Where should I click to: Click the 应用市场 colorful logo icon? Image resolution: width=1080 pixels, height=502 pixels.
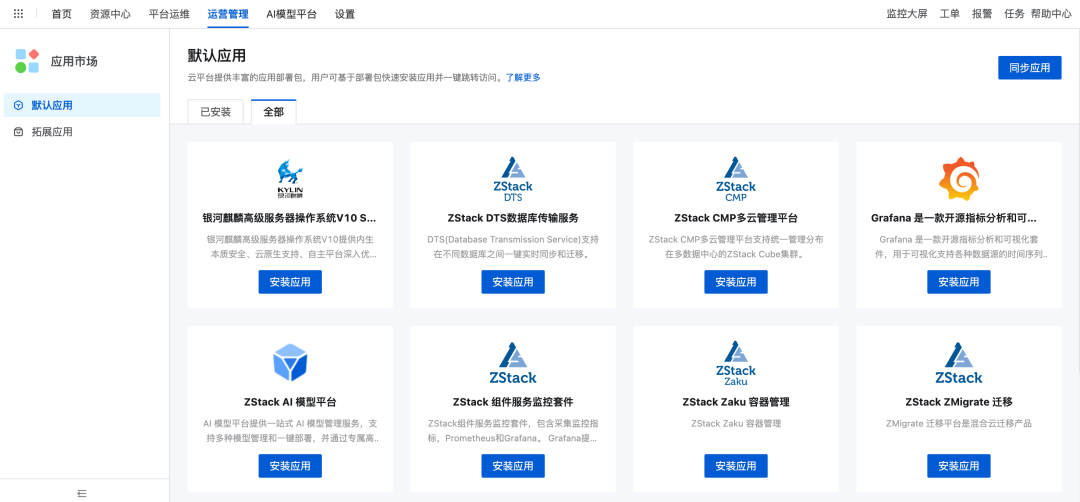click(x=28, y=61)
